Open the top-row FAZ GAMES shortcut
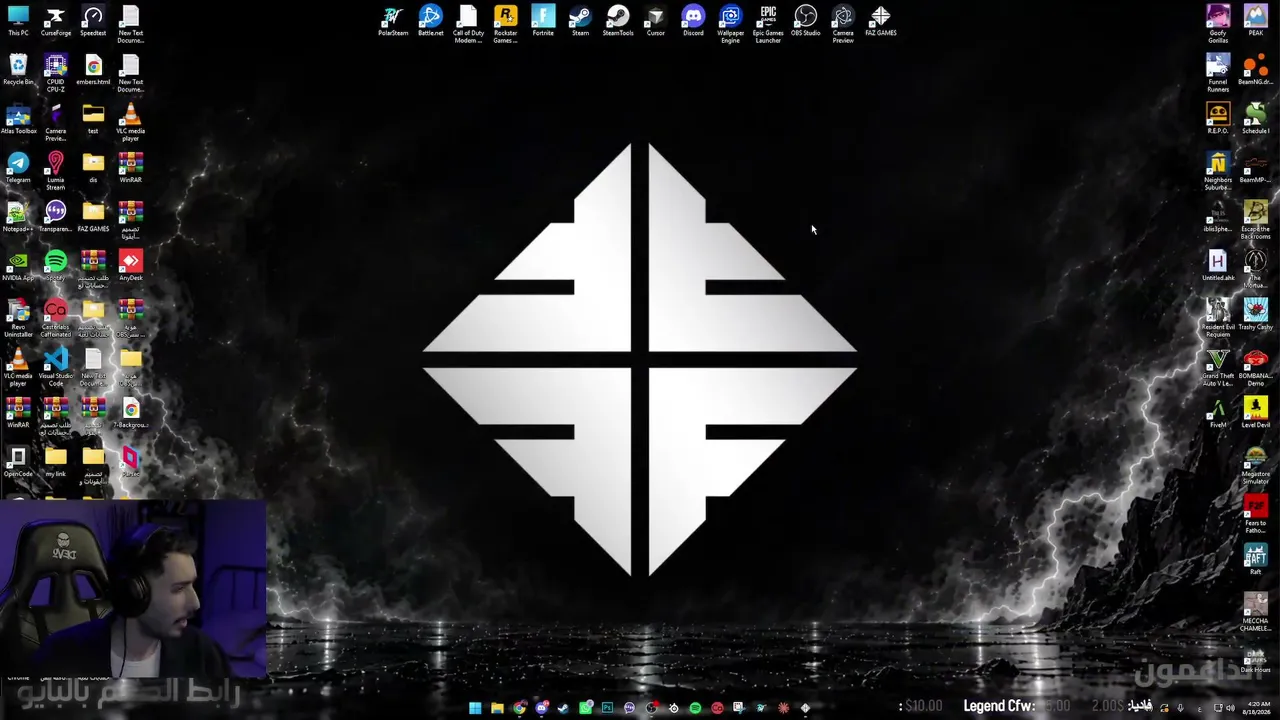Screen dimensions: 1280x720 pyautogui.click(x=880, y=21)
